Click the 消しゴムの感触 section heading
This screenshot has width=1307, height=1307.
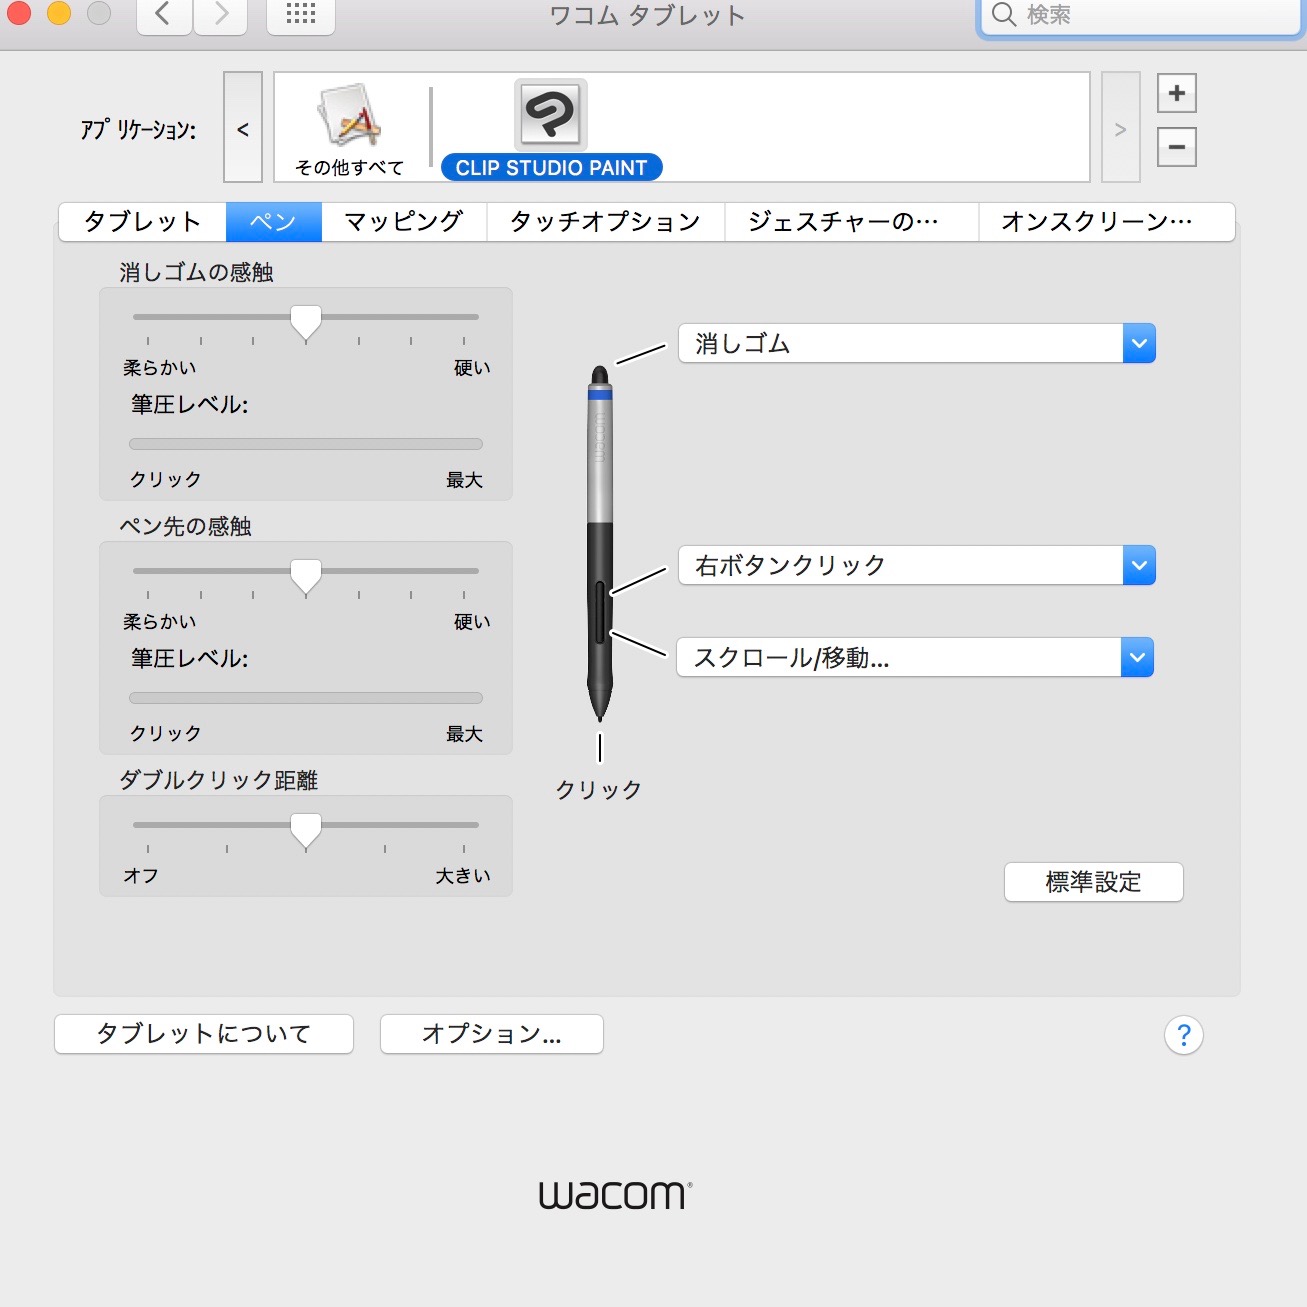(197, 272)
